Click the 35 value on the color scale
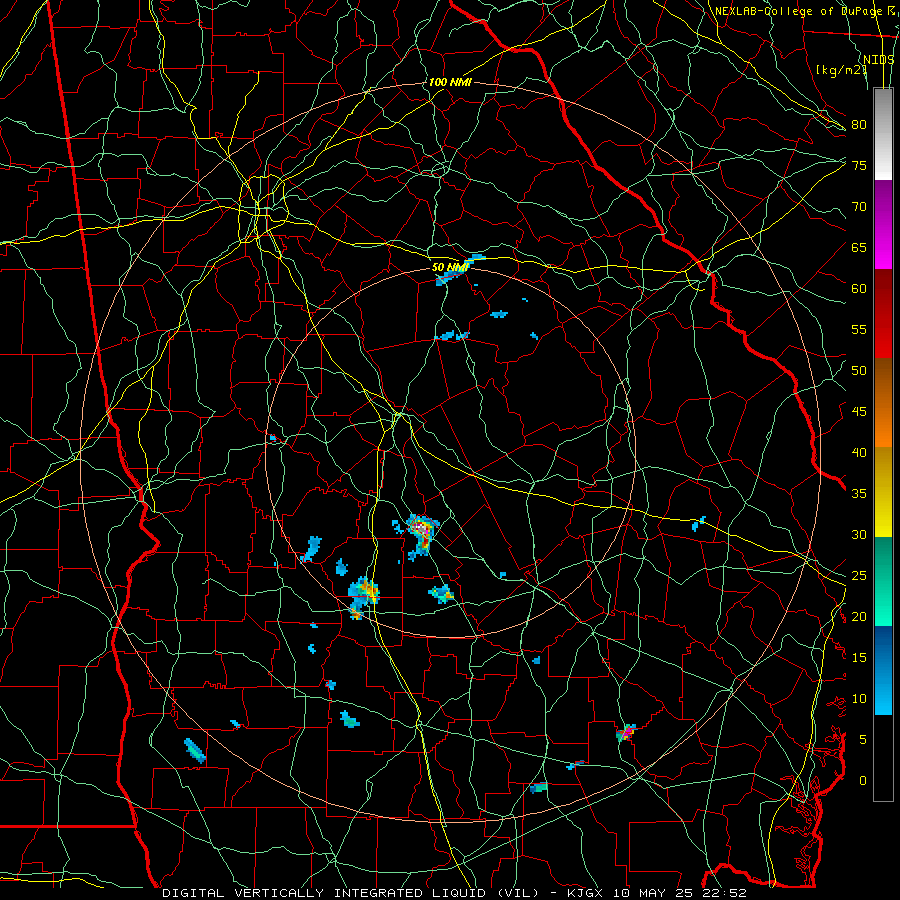 [859, 494]
